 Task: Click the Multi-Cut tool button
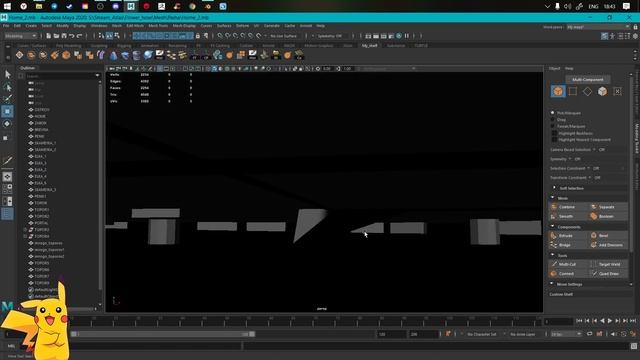(x=568, y=264)
